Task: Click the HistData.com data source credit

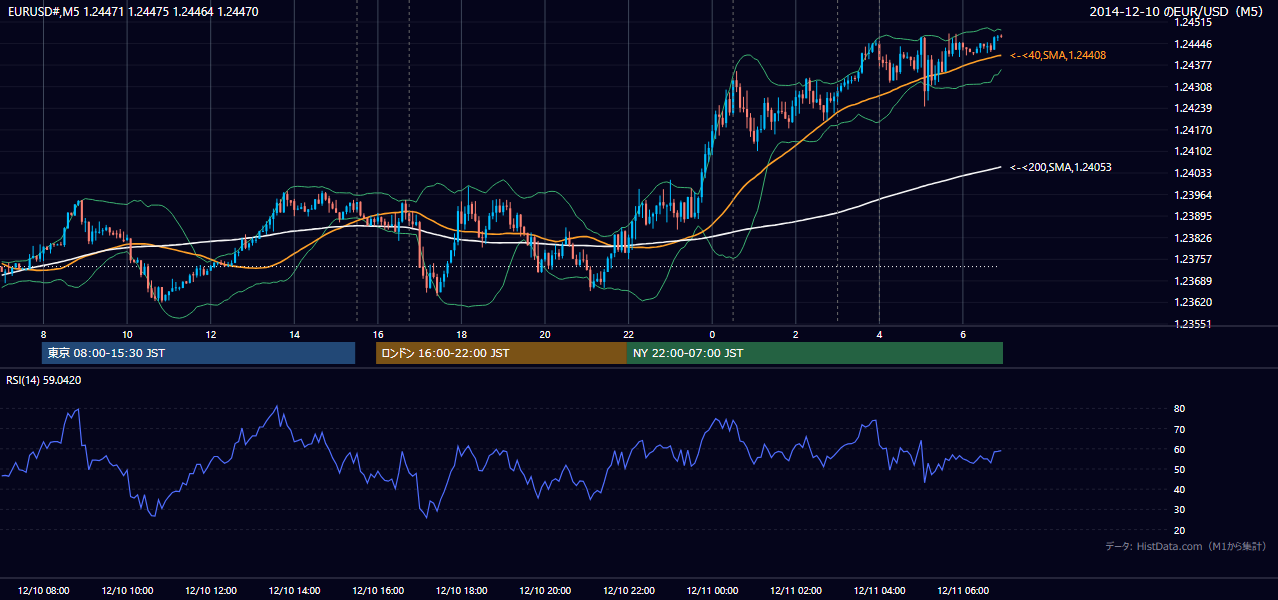Action: 1185,546
